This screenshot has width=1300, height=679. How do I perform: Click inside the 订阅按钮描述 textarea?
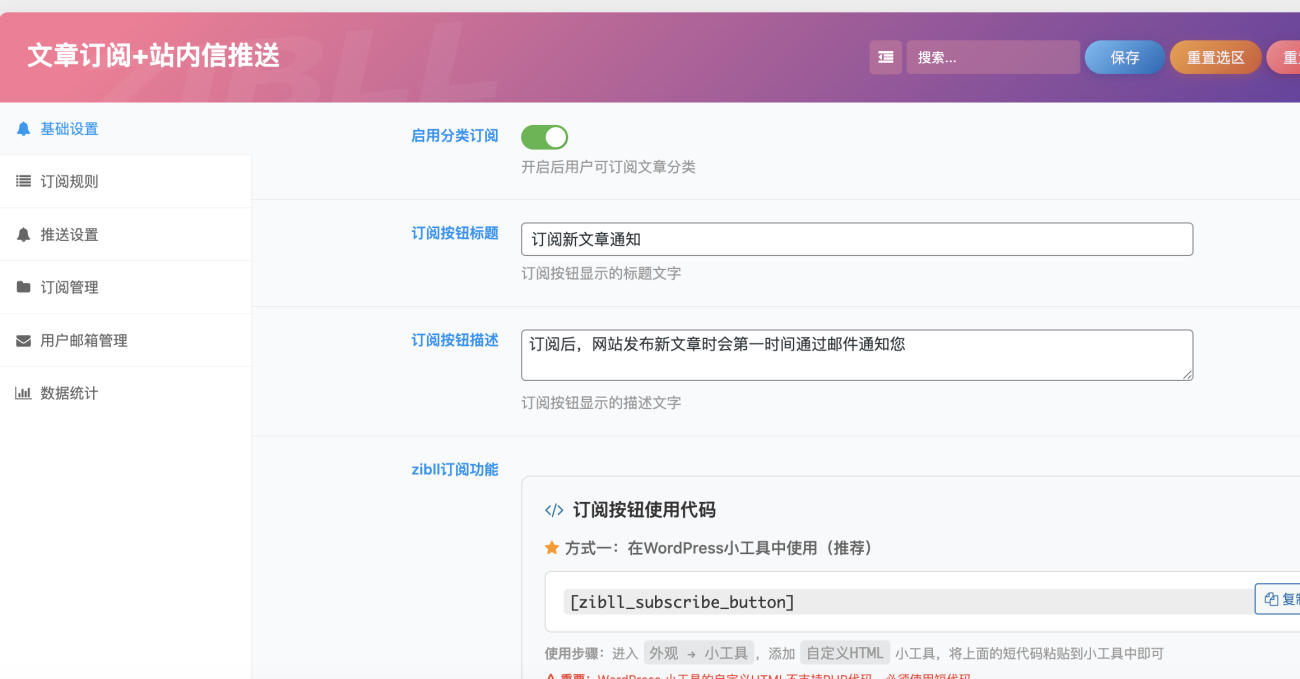(856, 355)
